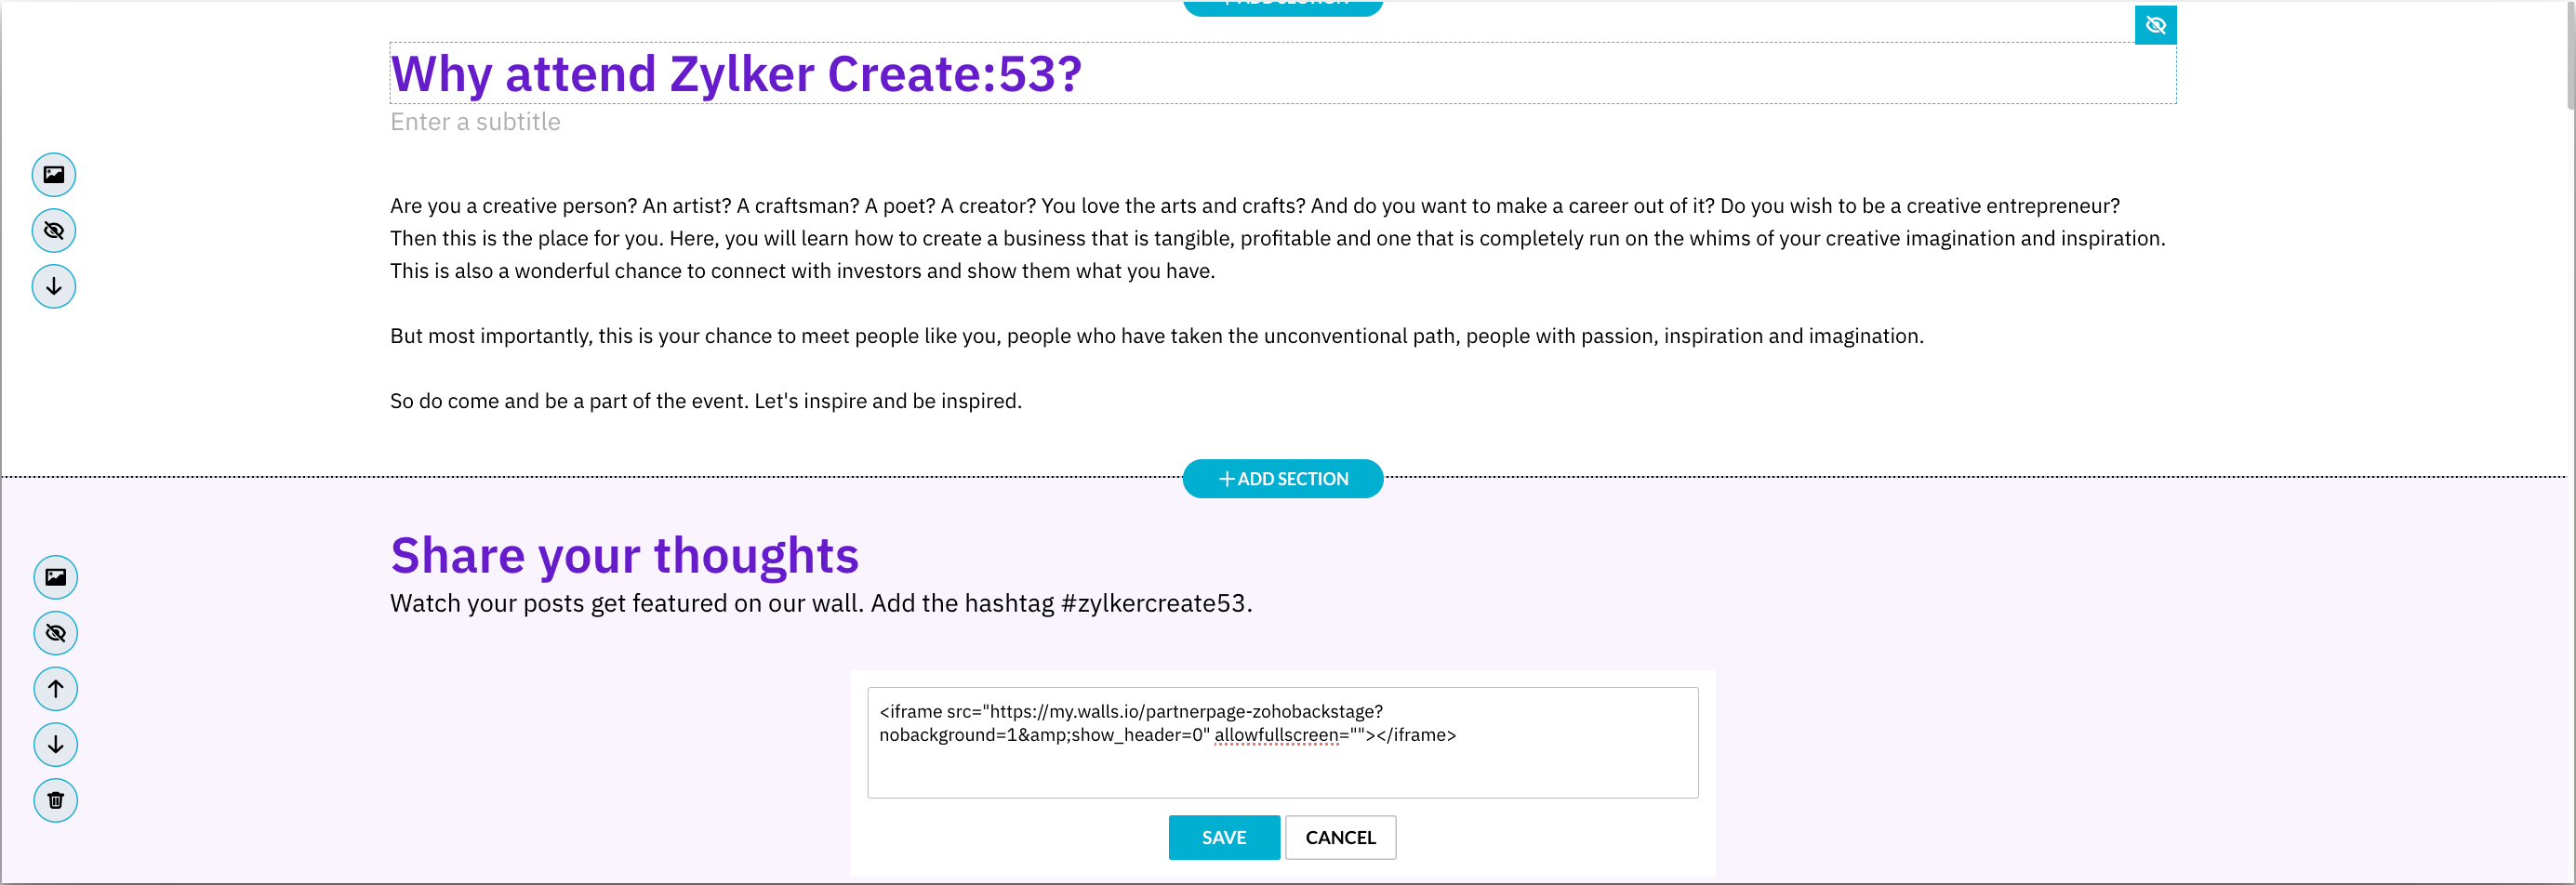The width and height of the screenshot is (2576, 885).
Task: Hide the Share your thoughts section
Action: point(56,633)
